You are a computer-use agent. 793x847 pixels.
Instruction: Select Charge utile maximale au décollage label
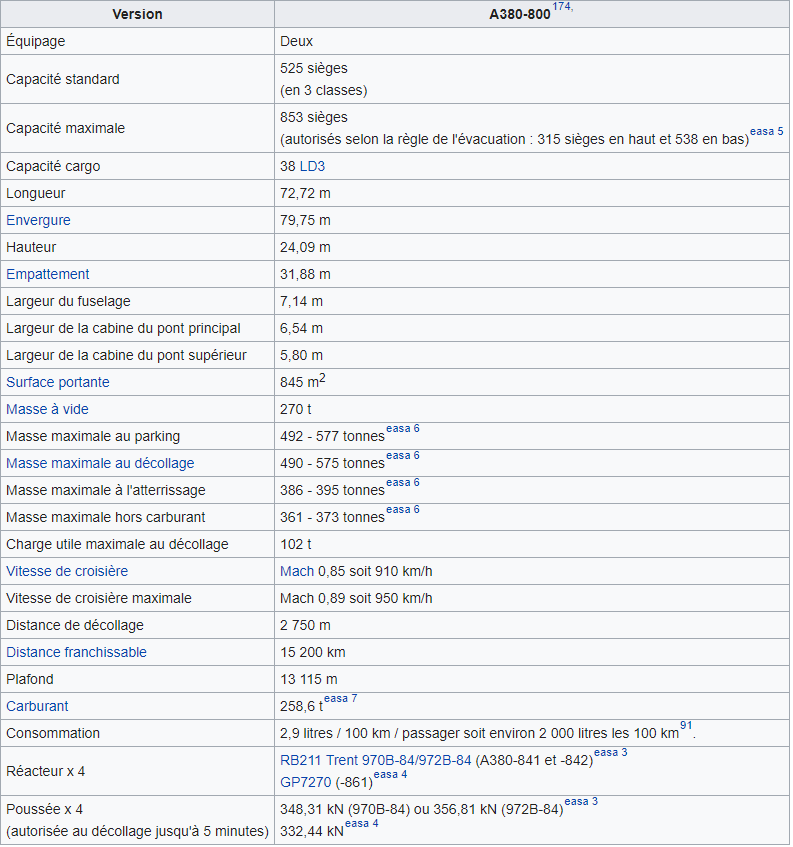[117, 544]
